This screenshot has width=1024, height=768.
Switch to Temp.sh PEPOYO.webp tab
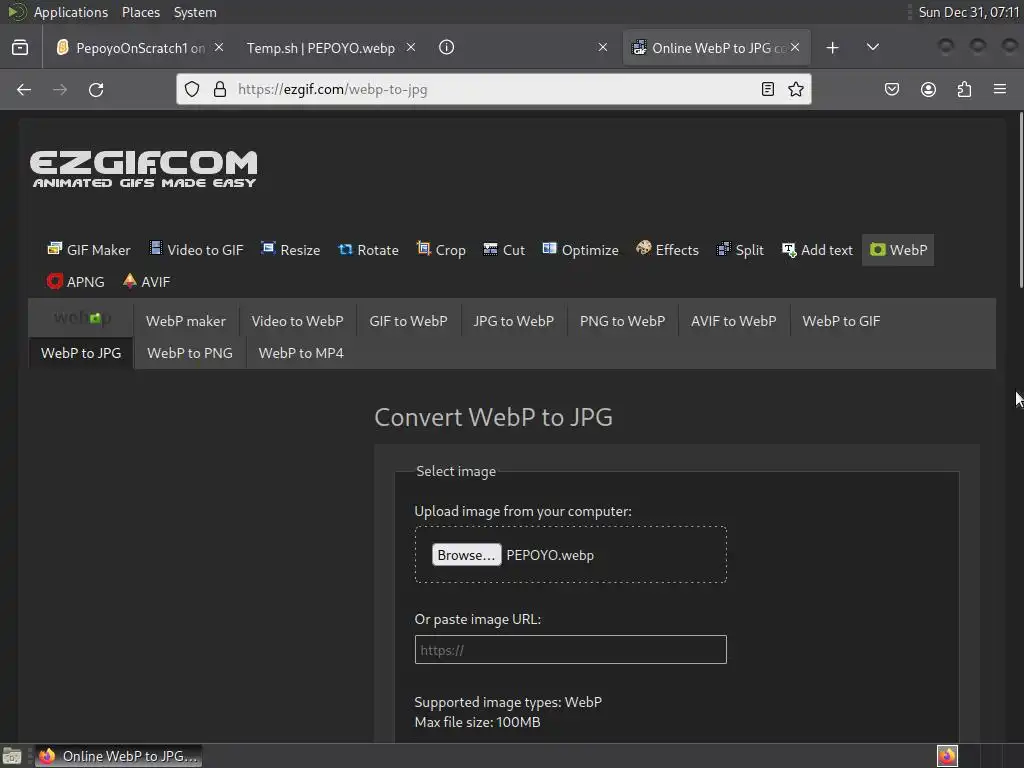click(x=321, y=48)
